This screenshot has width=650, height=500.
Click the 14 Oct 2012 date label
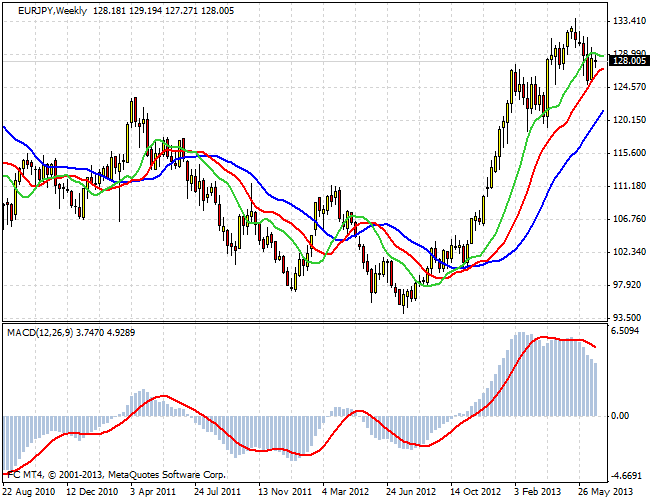[475, 492]
